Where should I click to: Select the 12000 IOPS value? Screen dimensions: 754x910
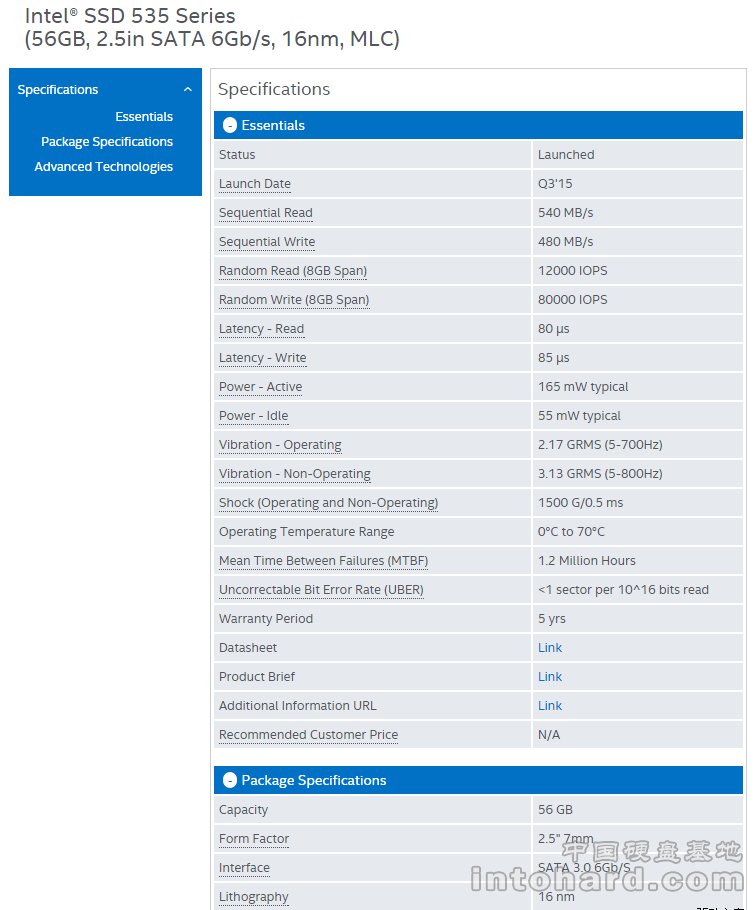pos(572,270)
